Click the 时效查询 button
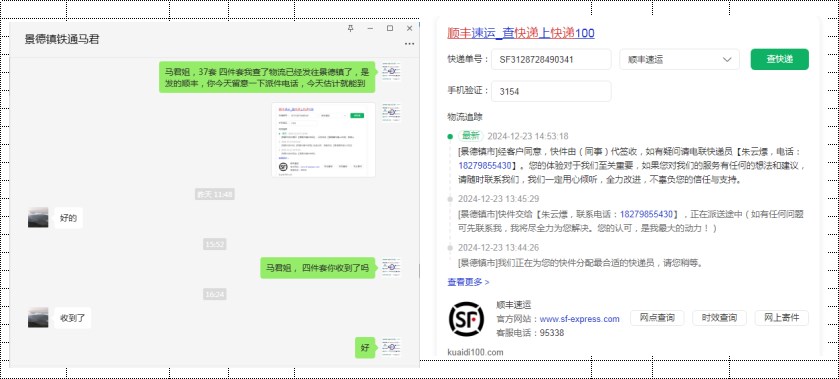 click(719, 317)
